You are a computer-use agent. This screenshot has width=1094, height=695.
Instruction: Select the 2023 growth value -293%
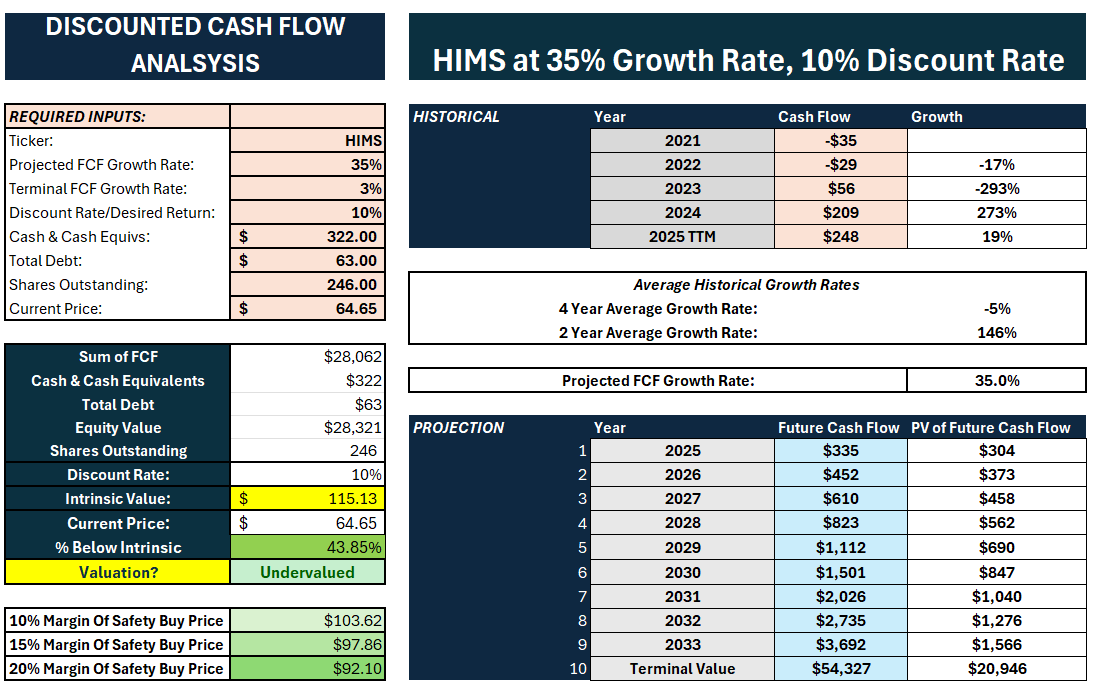(997, 188)
